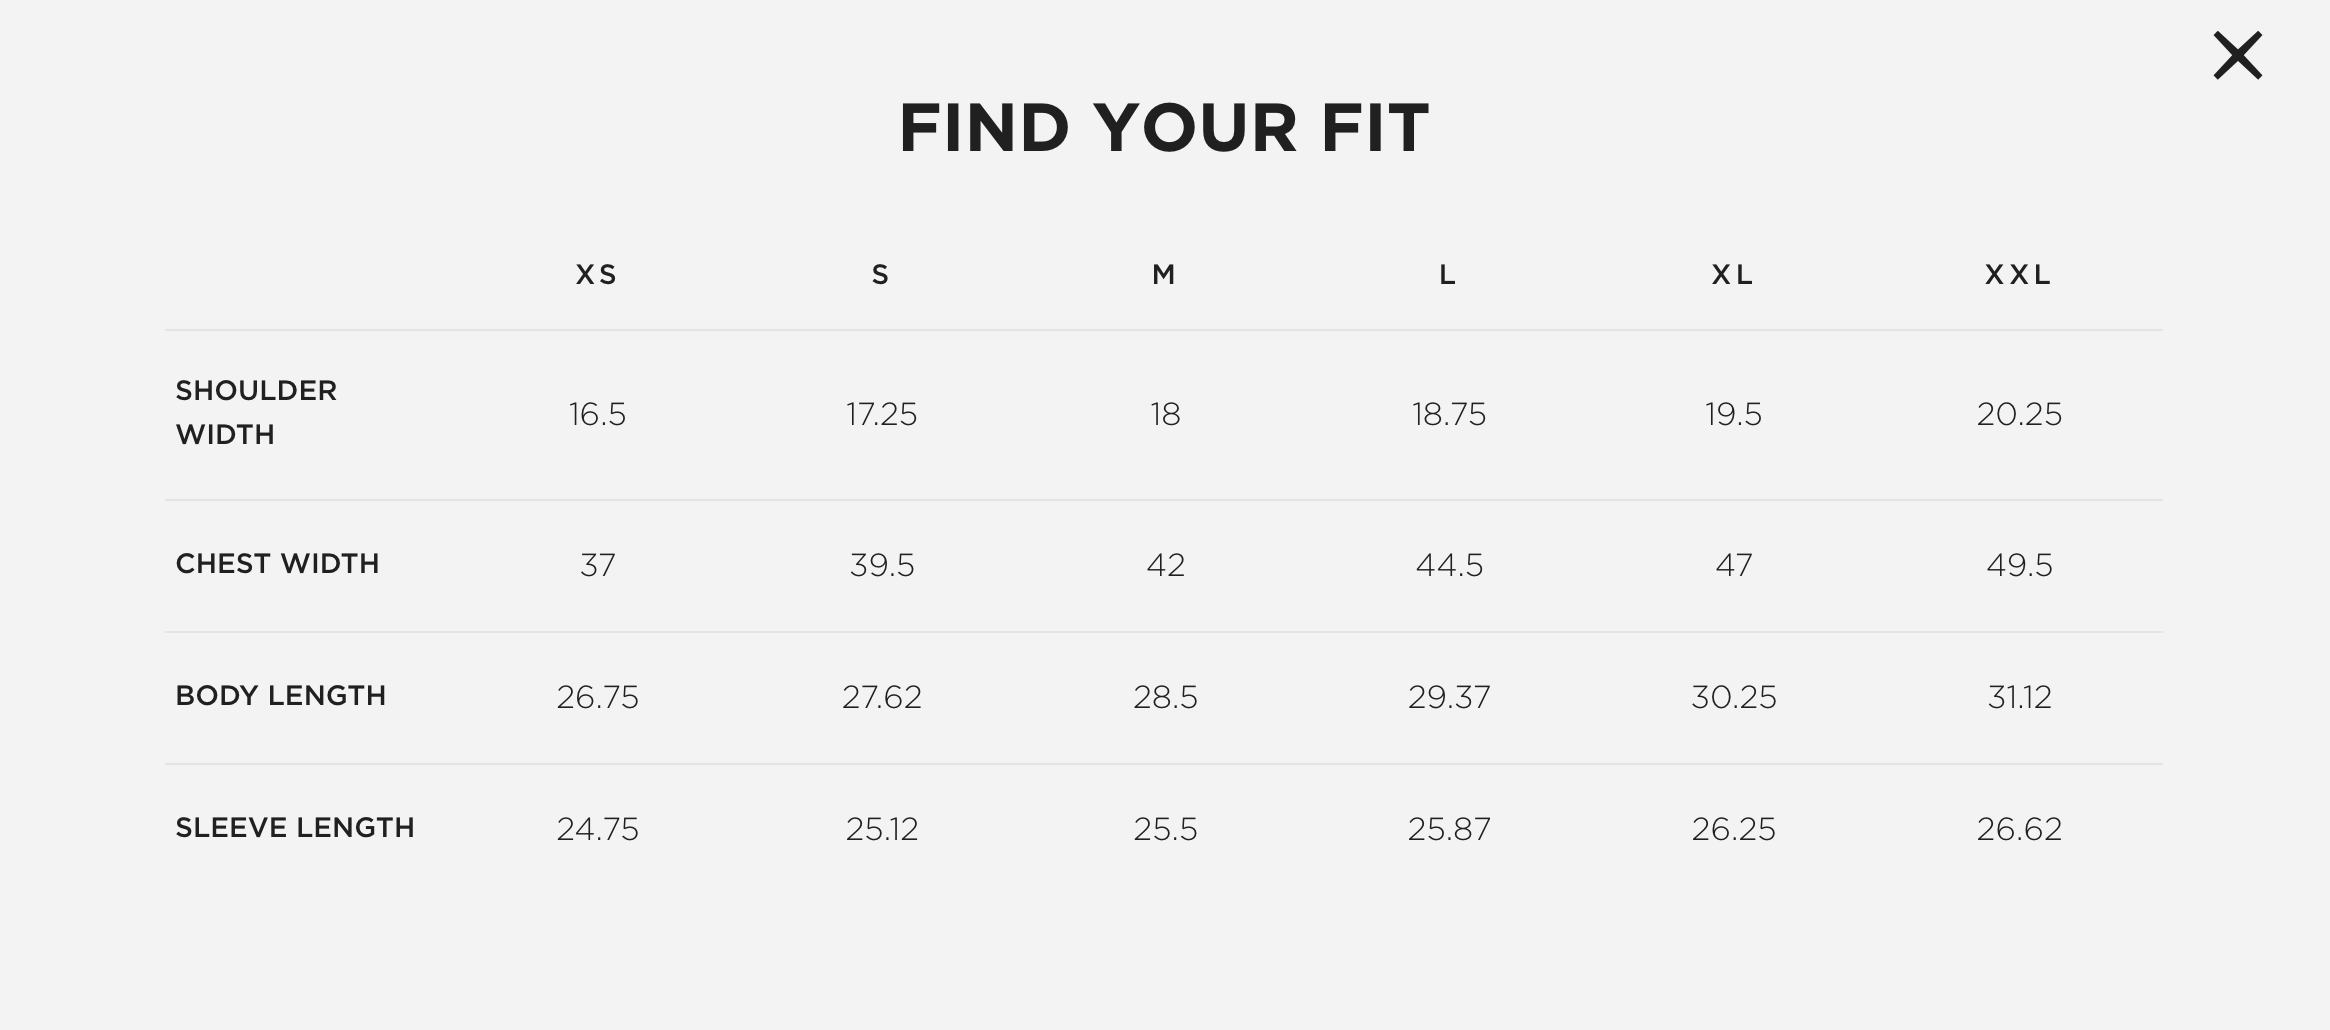Select the Body Length row label

click(280, 696)
